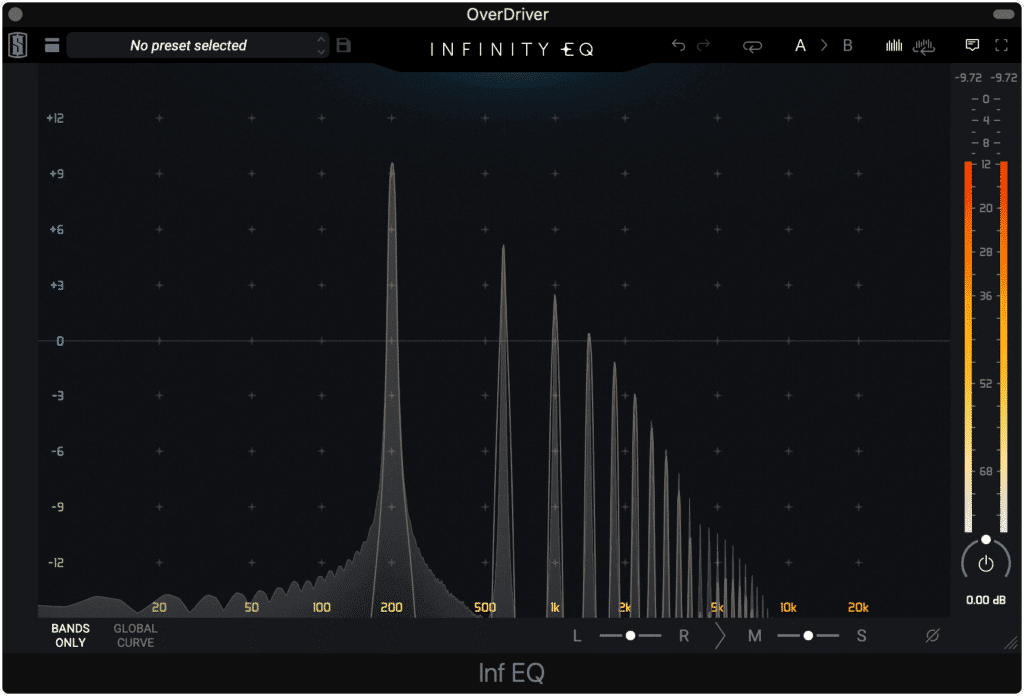Click the loop arrows icon beside redo

(x=752, y=46)
